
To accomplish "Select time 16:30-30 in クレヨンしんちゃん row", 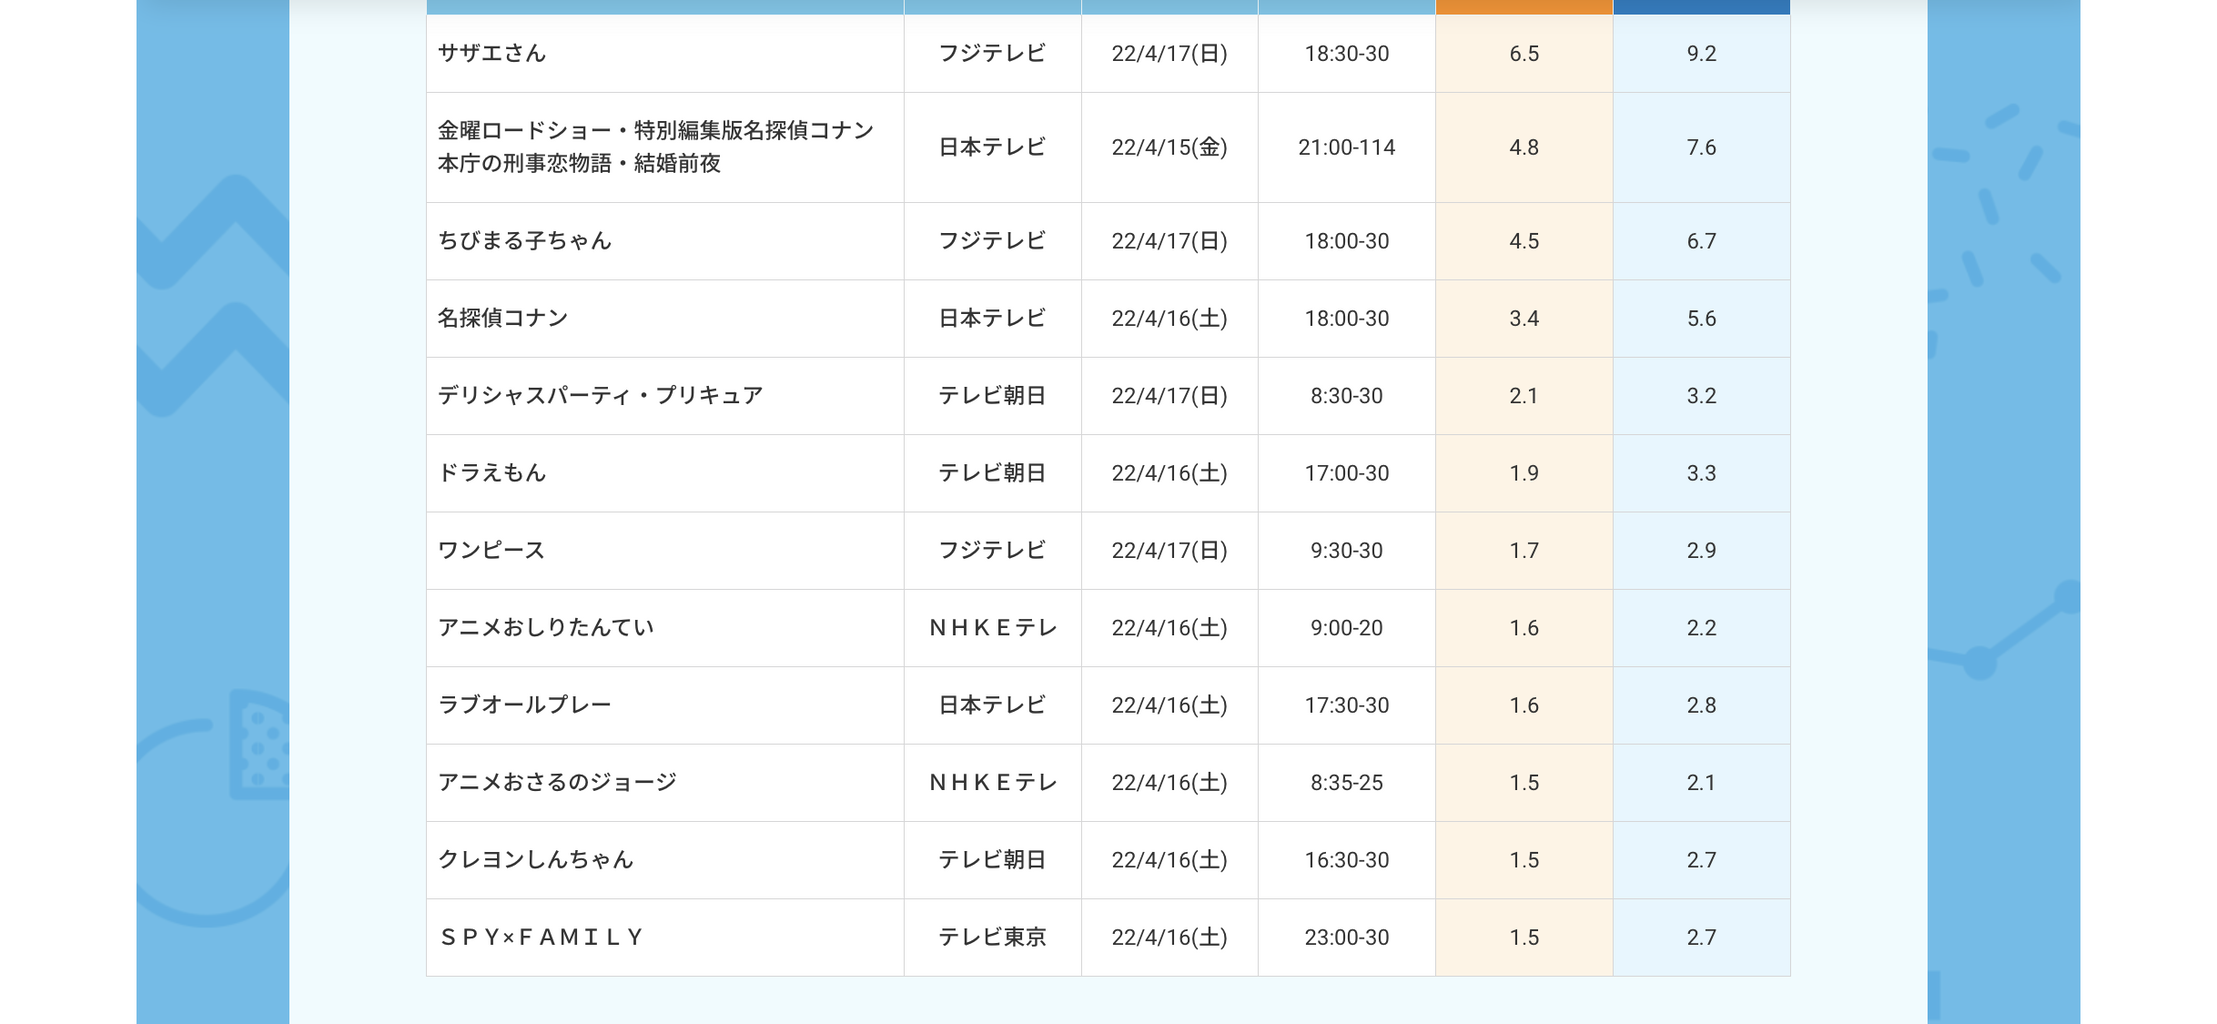I will coord(1347,860).
